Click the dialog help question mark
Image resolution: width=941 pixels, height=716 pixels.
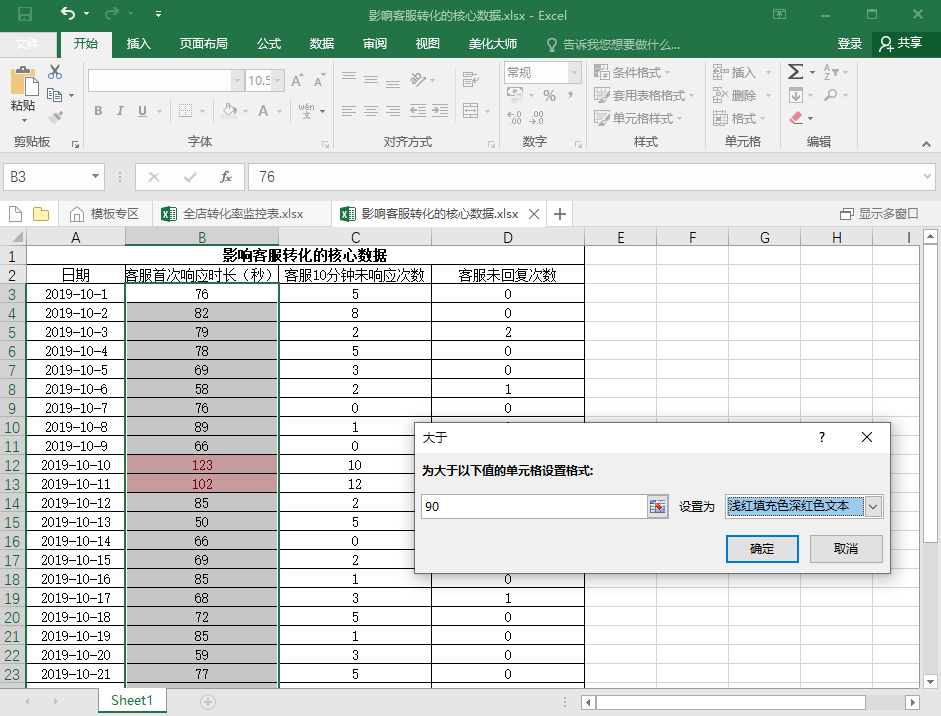tap(822, 438)
